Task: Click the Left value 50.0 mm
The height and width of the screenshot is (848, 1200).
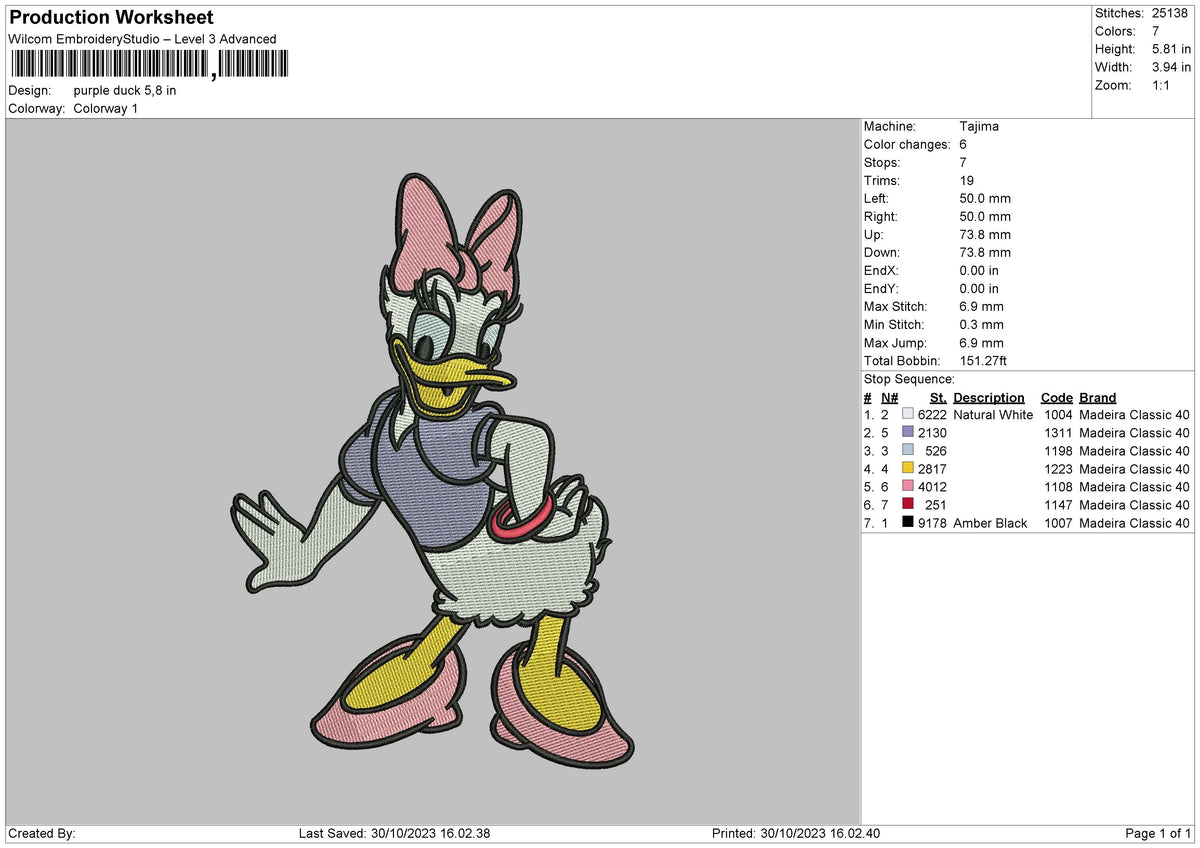Action: (x=985, y=198)
